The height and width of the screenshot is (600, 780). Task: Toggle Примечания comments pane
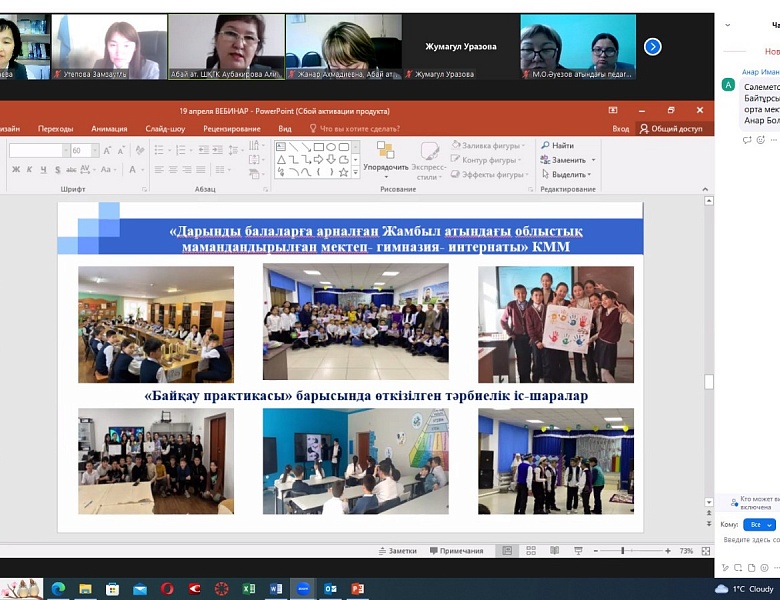[456, 551]
